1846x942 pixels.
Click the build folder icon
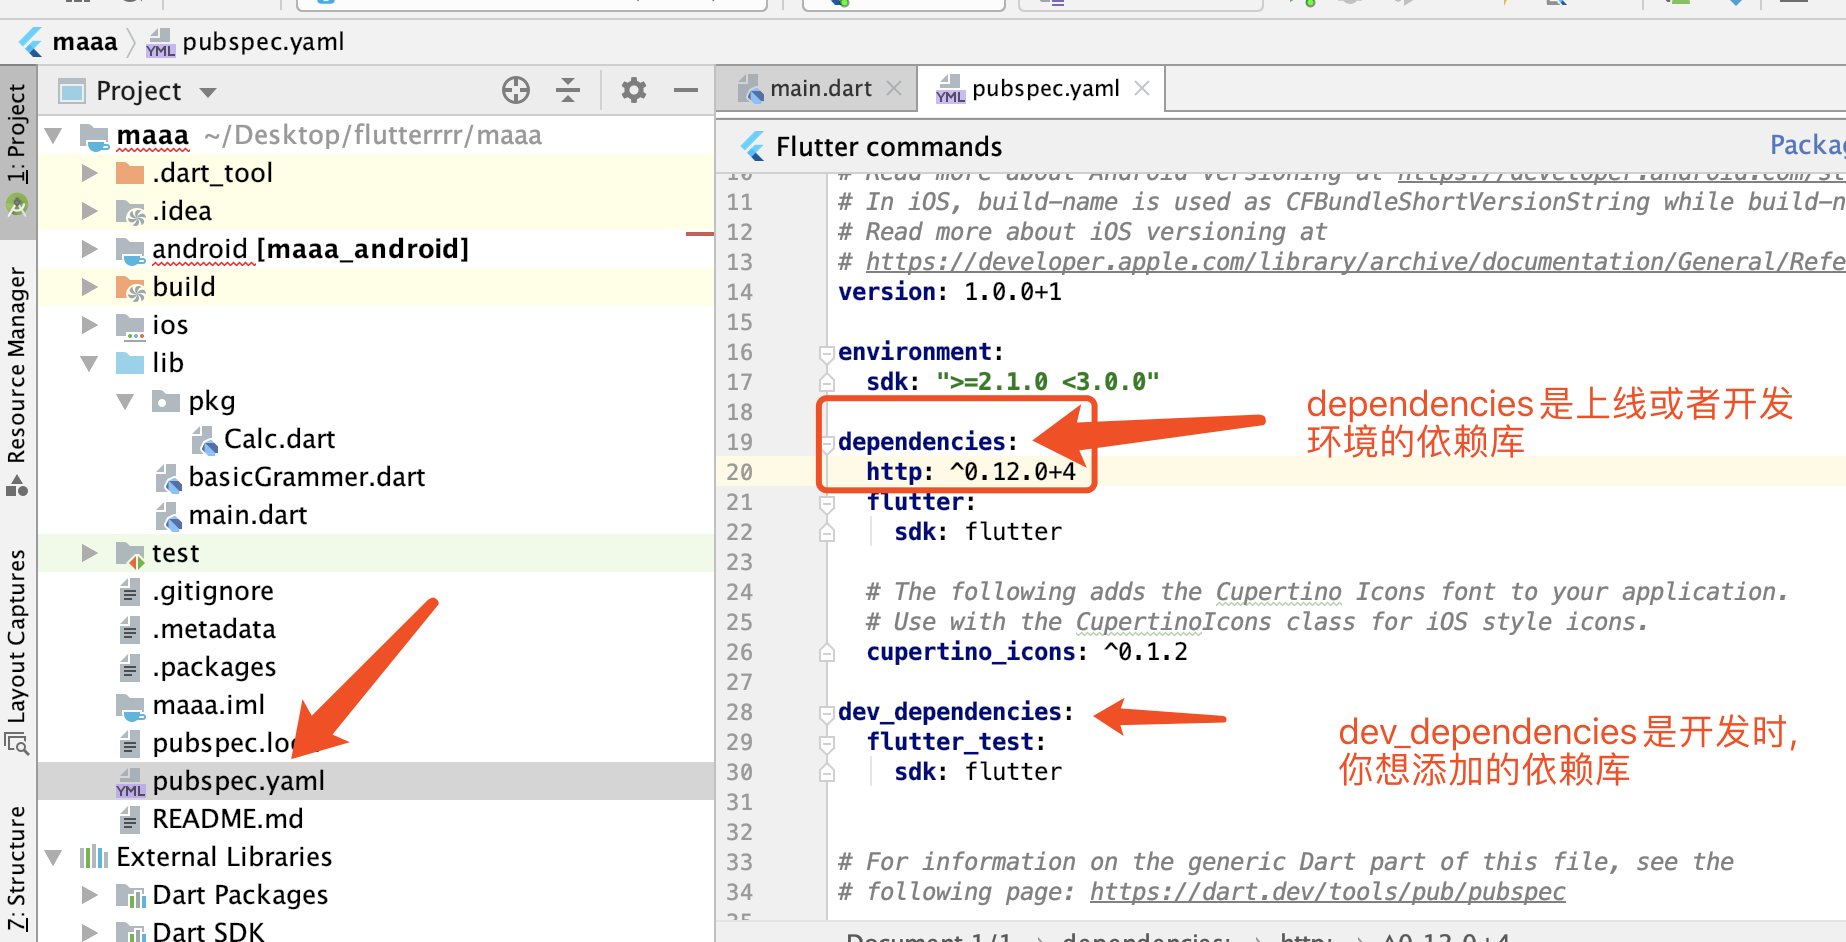130,287
